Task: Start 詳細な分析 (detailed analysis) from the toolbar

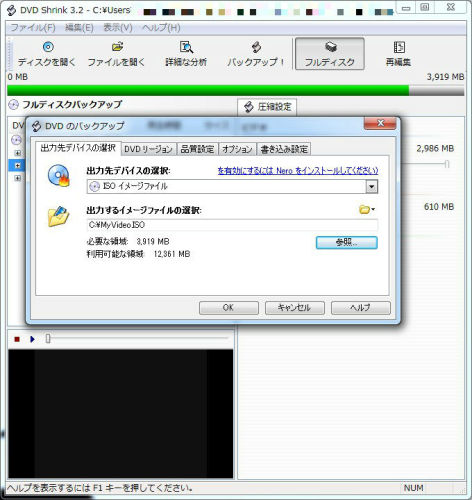Action: pyautogui.click(x=186, y=54)
